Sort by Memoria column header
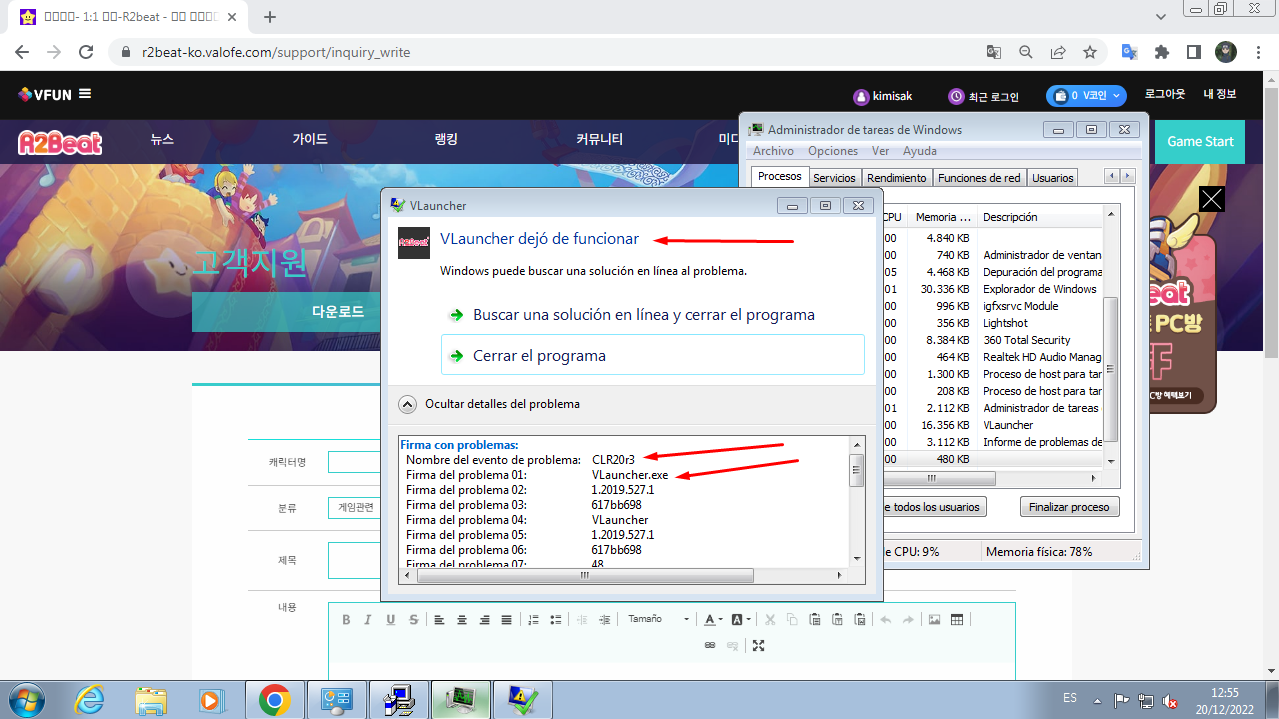The width and height of the screenshot is (1279, 719). click(x=943, y=217)
